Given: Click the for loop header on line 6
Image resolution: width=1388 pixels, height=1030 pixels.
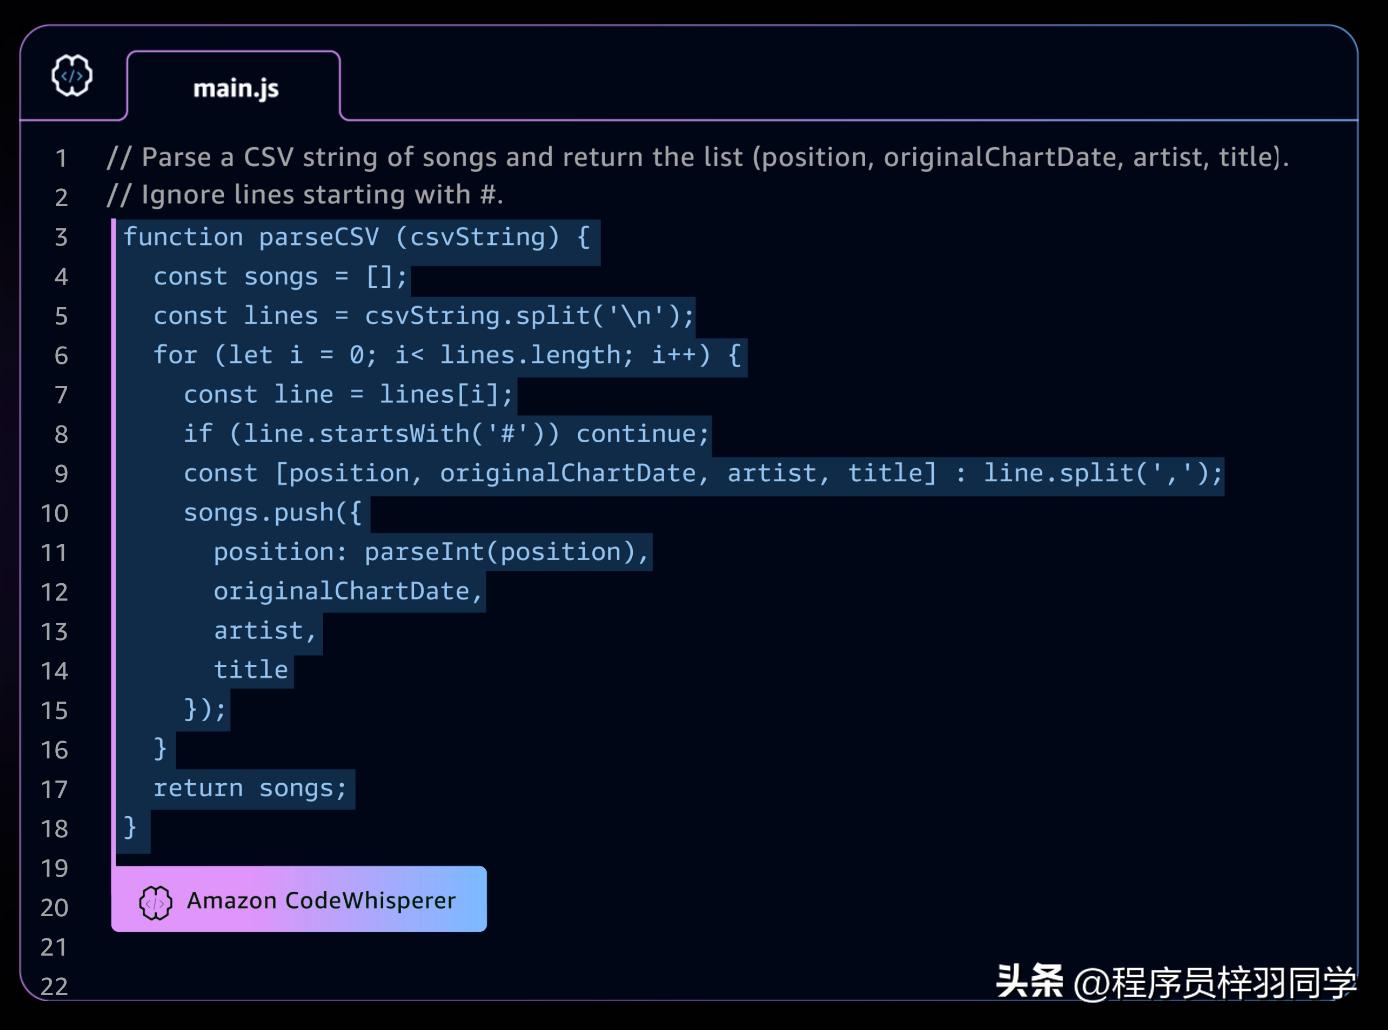Looking at the screenshot, I should pos(445,354).
